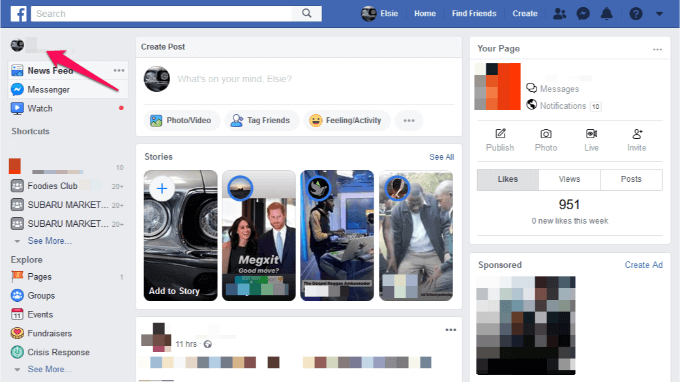Click the Invite person icon
The image size is (680, 382).
[x=637, y=134]
